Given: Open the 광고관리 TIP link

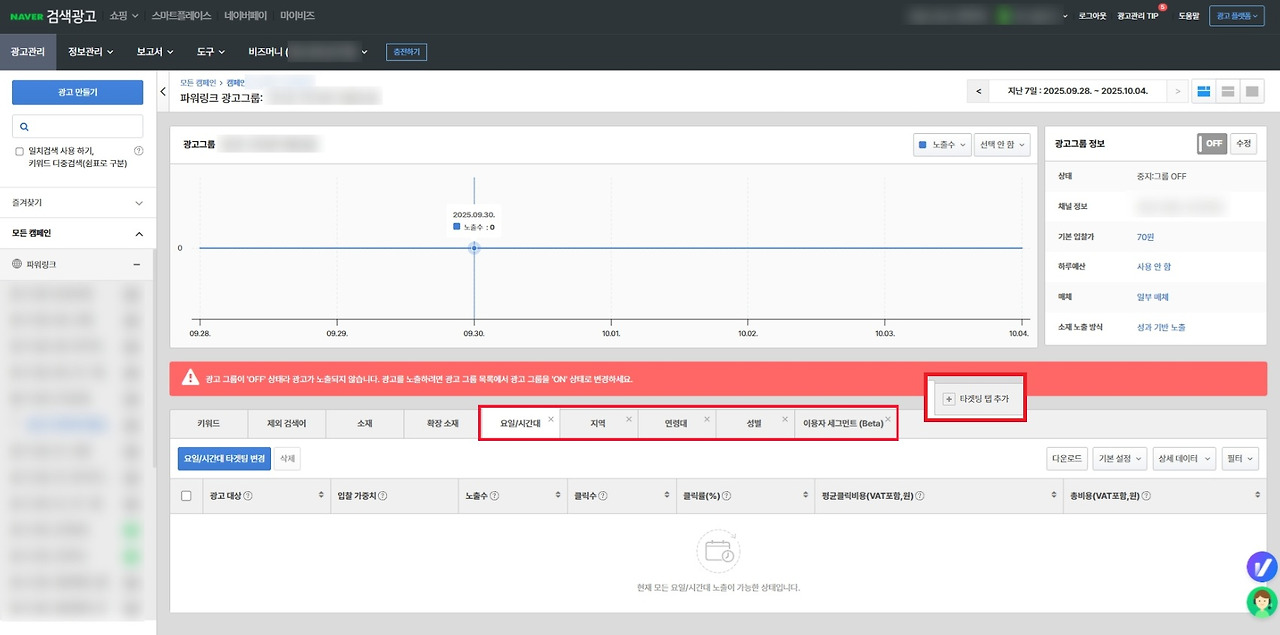Looking at the screenshot, I should click(1138, 16).
